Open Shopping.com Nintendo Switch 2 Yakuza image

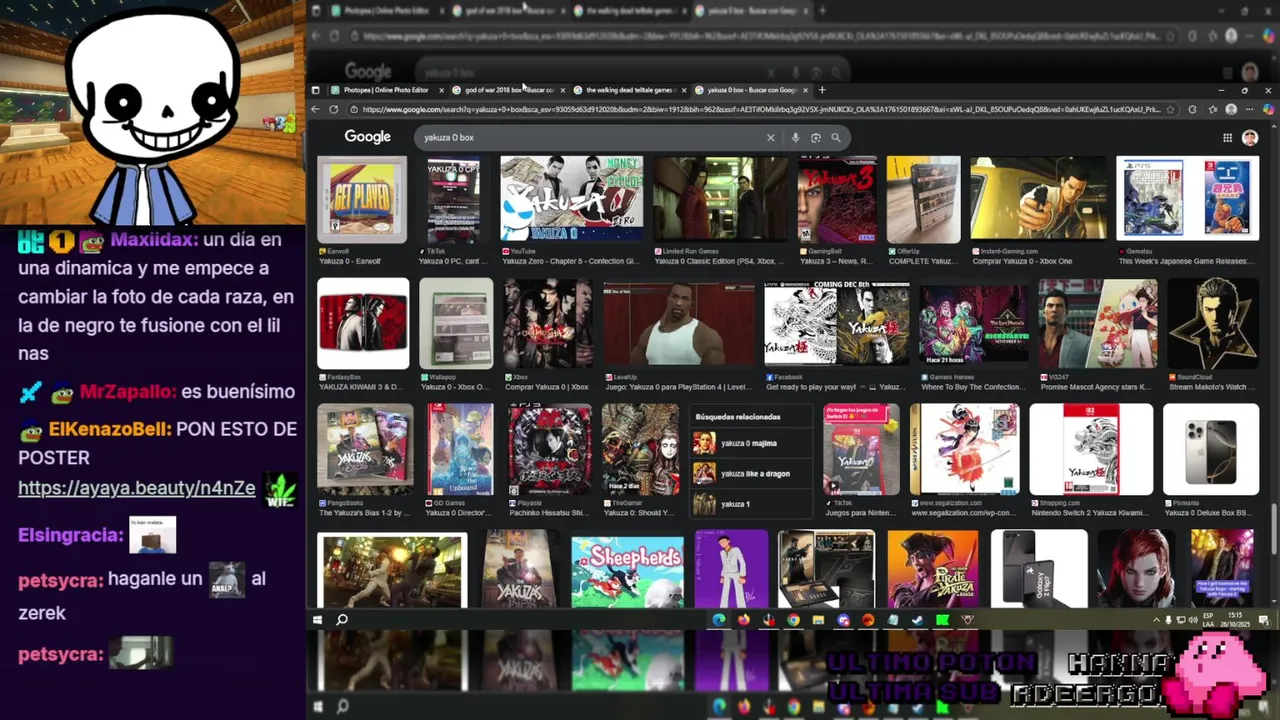point(1091,451)
